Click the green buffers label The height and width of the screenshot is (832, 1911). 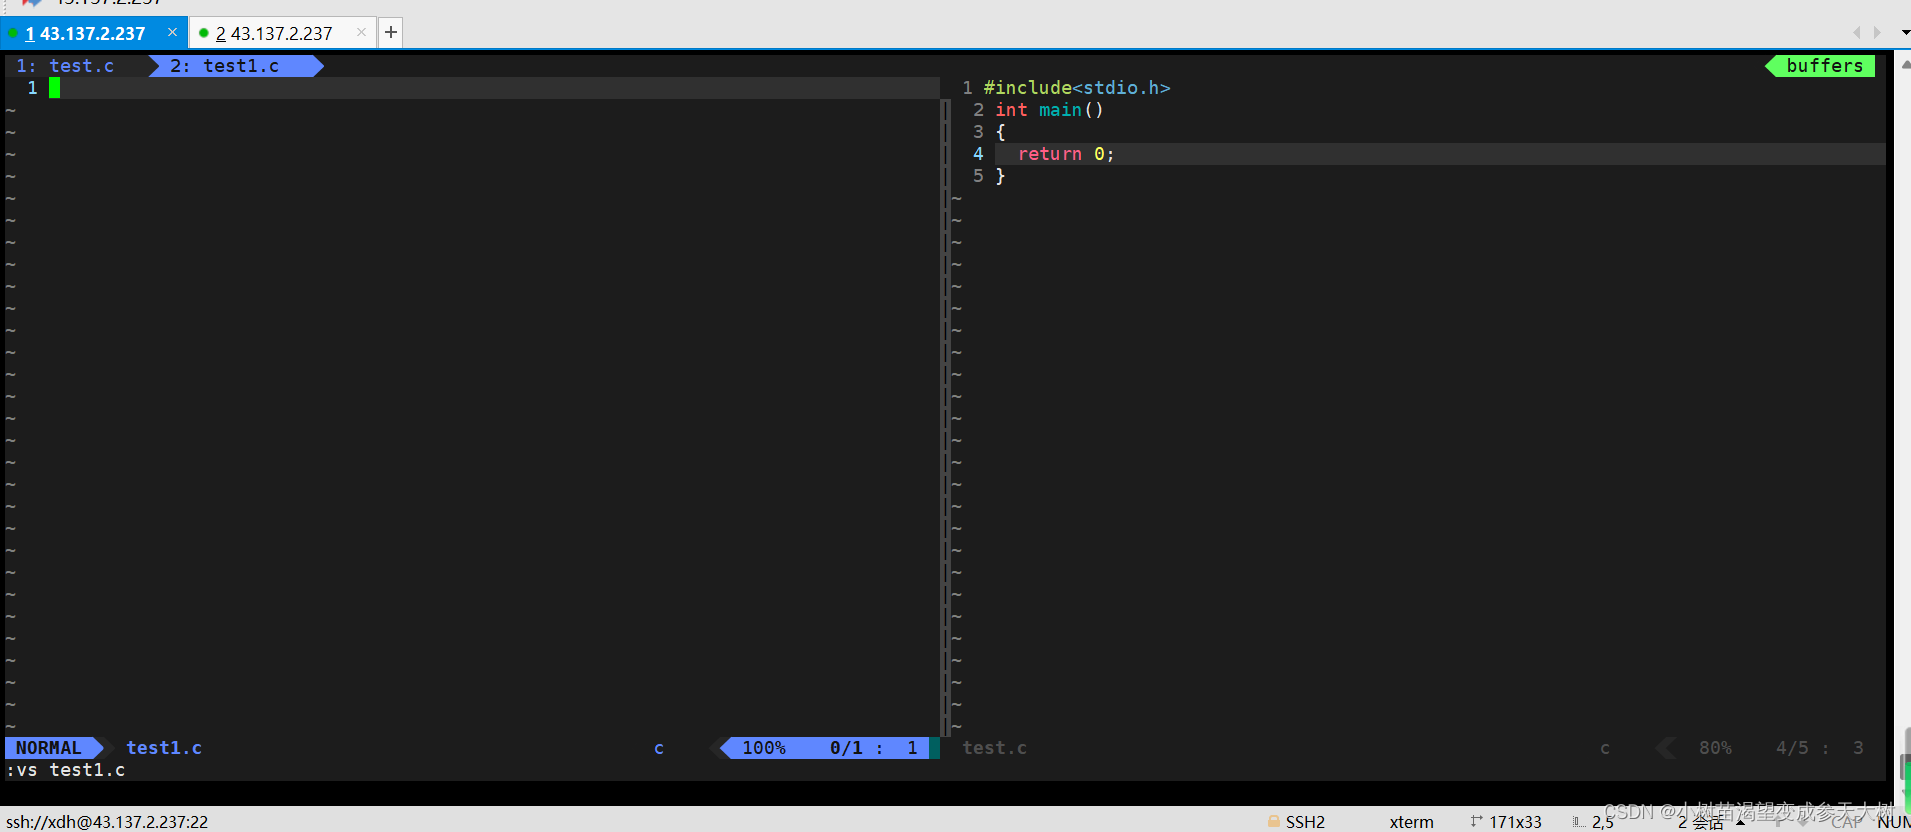(1824, 66)
